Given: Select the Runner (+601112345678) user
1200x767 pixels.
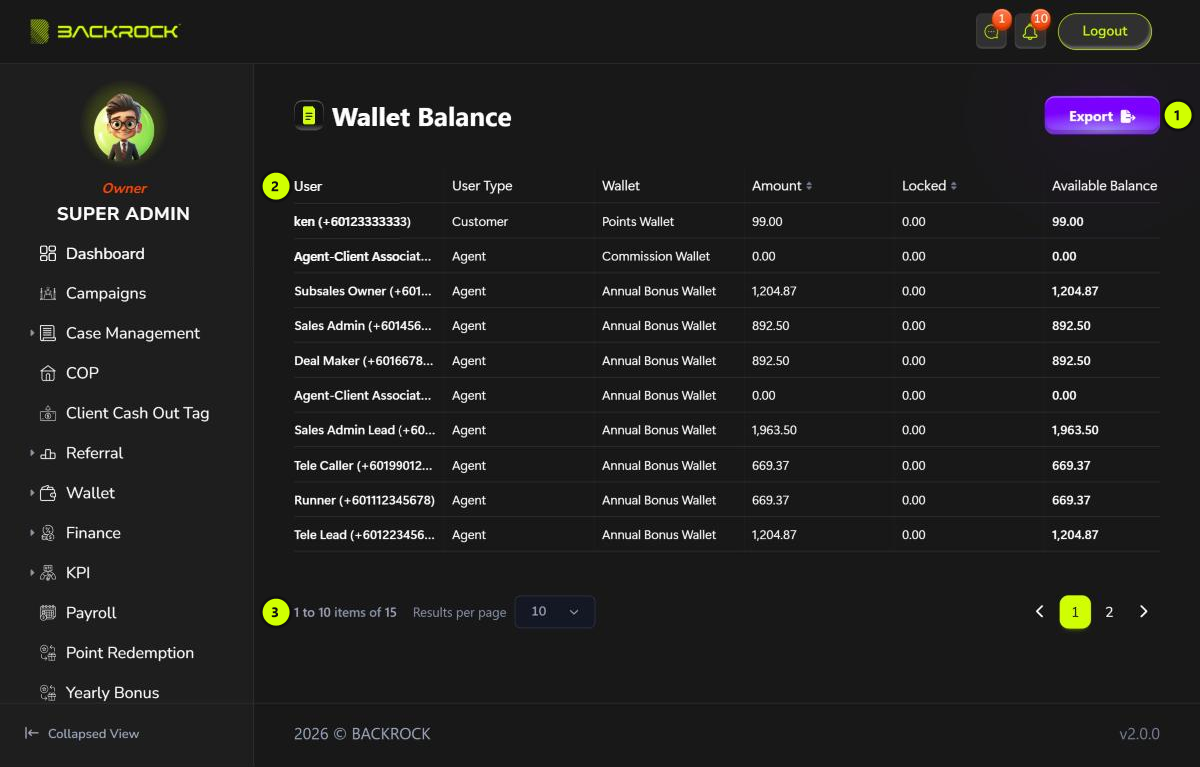Looking at the screenshot, I should point(364,500).
